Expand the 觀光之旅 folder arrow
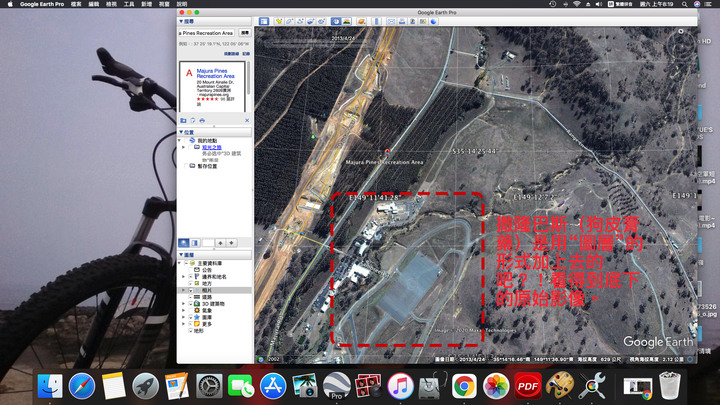Screen dimensions: 720x405 point(183,147)
